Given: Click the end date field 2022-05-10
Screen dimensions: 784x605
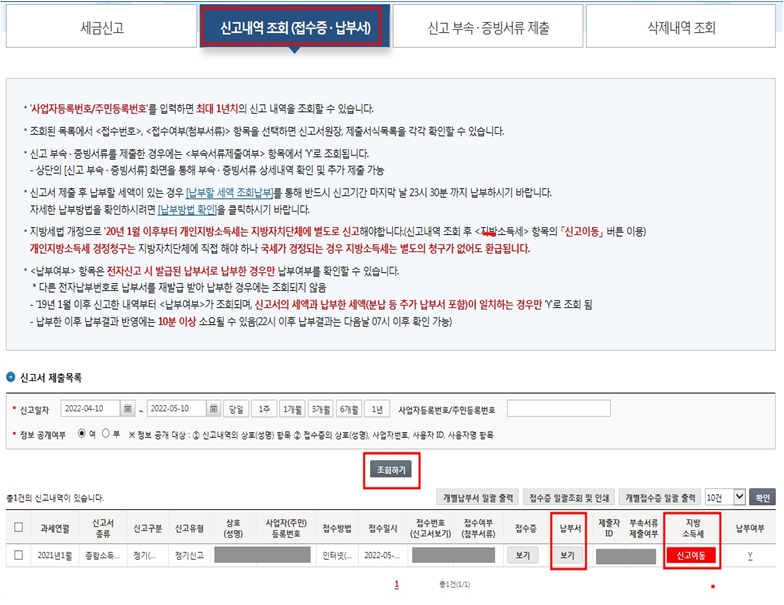Looking at the screenshot, I should pyautogui.click(x=176, y=408).
